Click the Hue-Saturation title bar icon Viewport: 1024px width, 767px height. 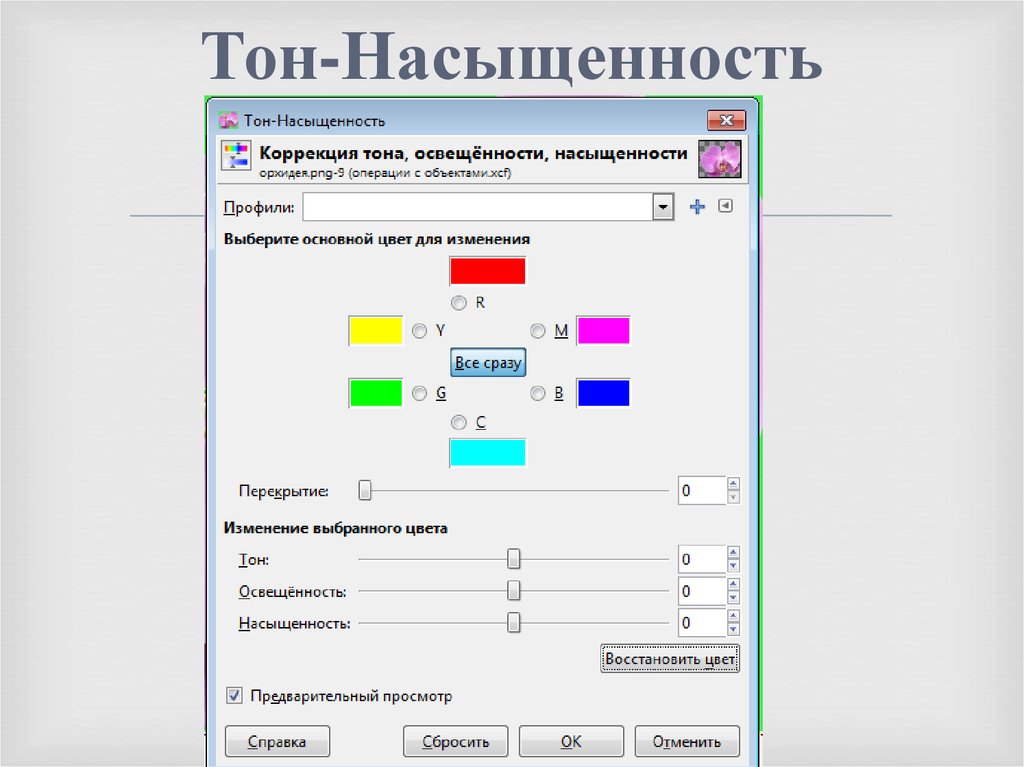click(228, 119)
